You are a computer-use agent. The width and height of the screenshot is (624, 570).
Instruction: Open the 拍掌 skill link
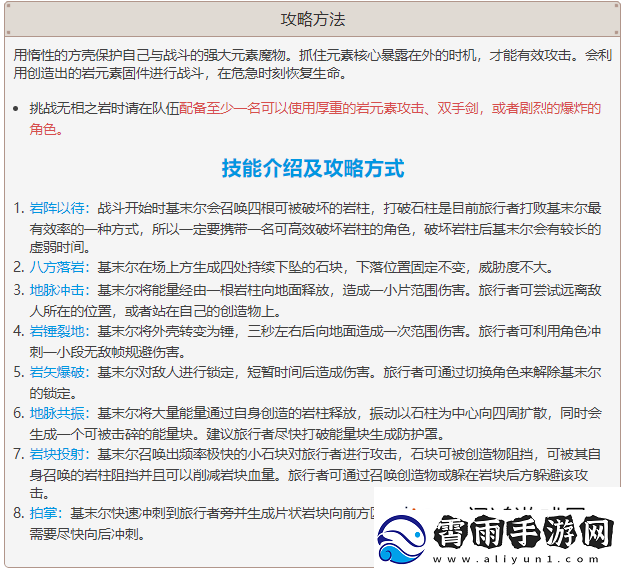click(43, 513)
